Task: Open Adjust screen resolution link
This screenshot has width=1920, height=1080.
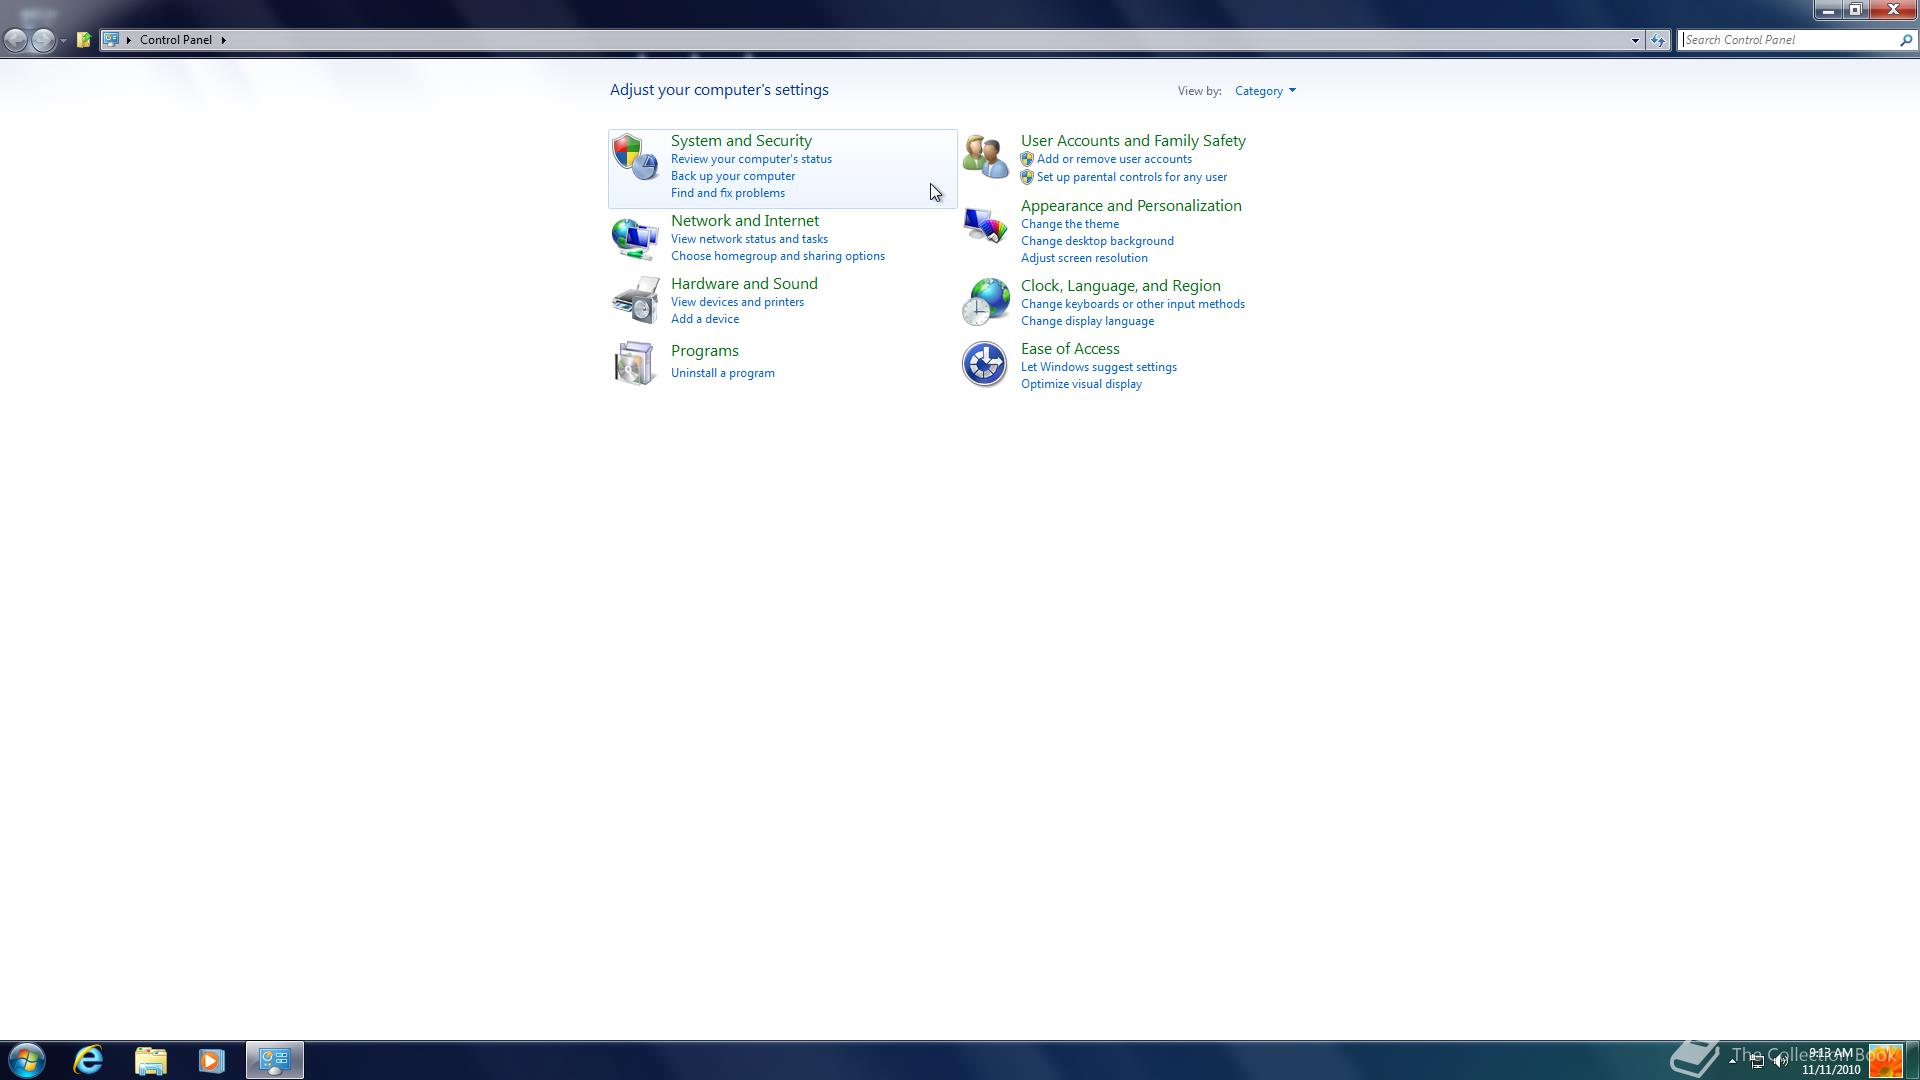Action: pos(1084,258)
